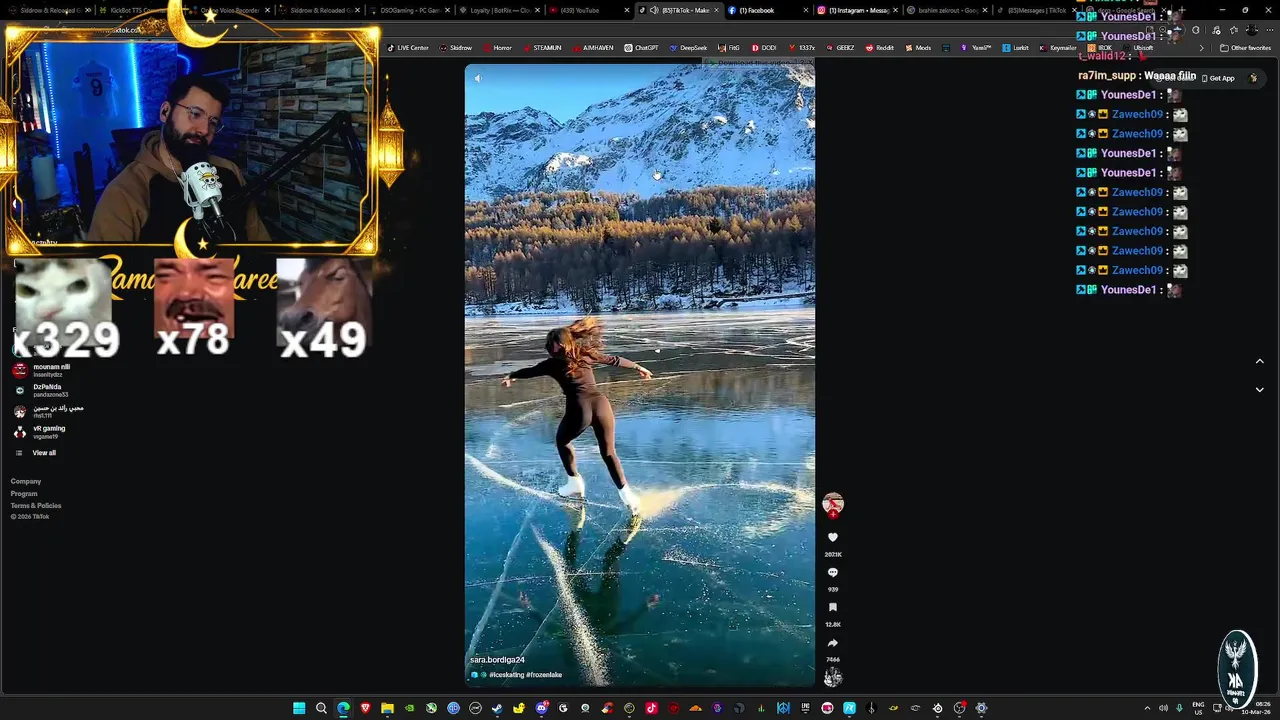Go to previous video with up chevron
This screenshot has width=1280, height=720.
tap(1259, 361)
